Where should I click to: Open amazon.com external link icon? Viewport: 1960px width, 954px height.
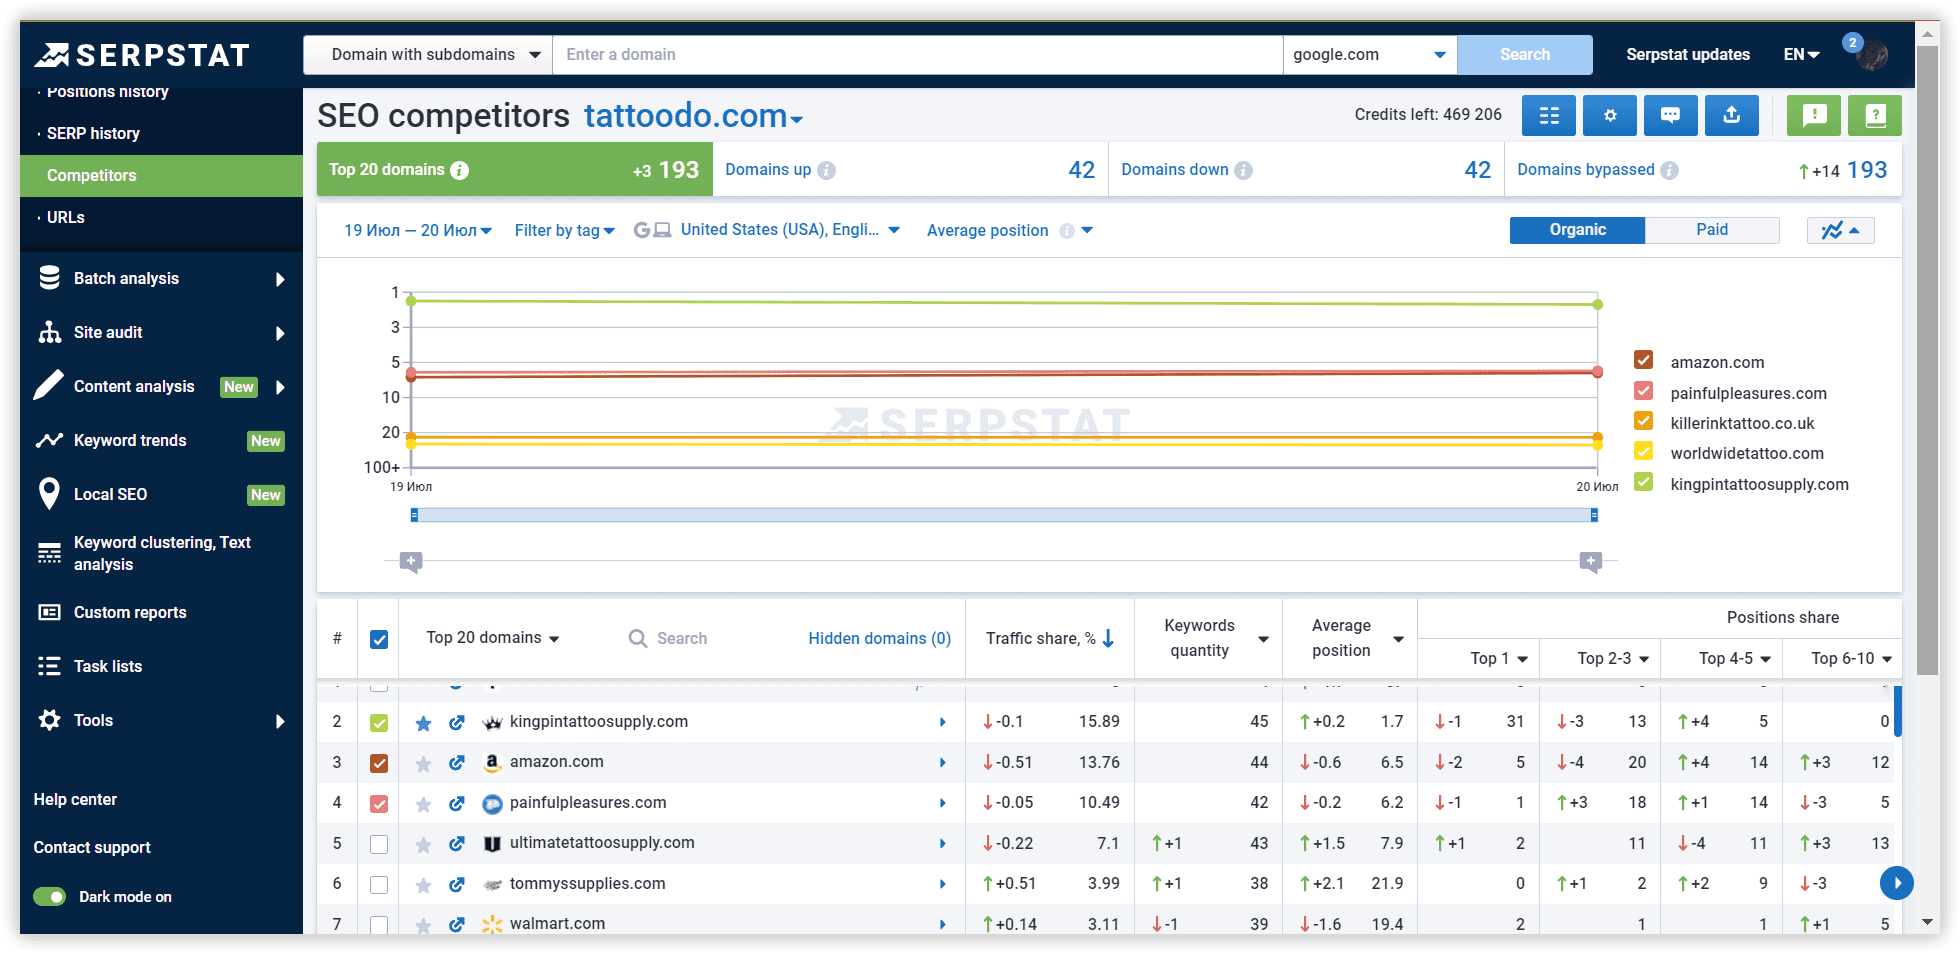tap(457, 763)
